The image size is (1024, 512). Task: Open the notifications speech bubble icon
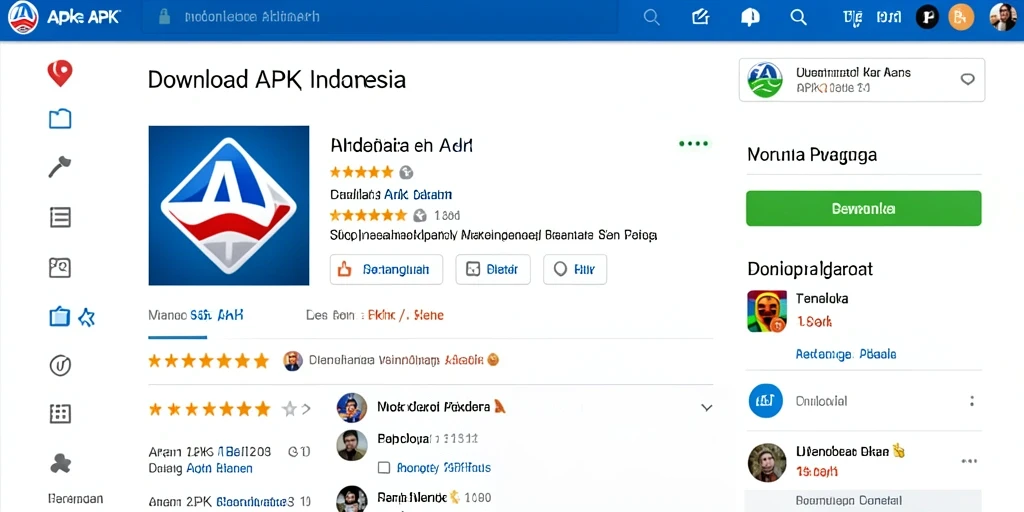point(750,18)
